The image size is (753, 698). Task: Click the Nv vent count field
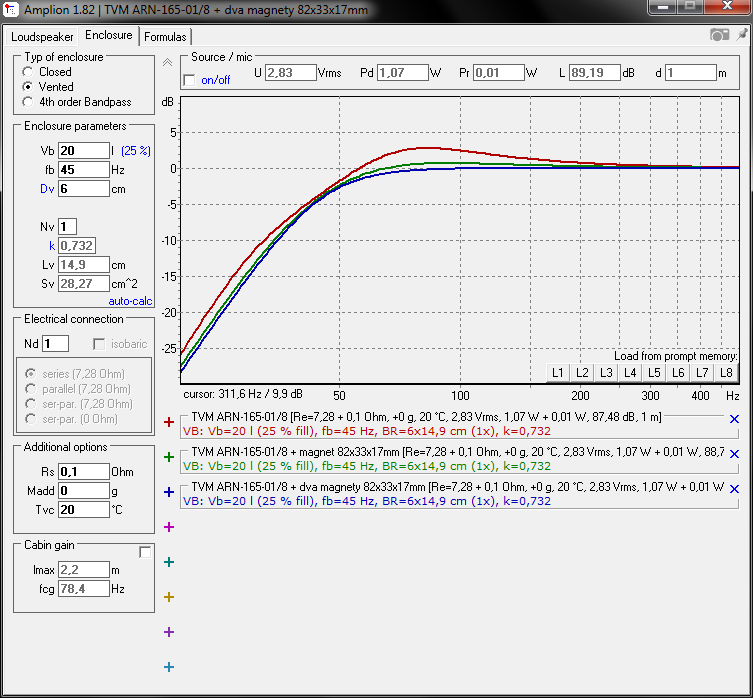coord(67,227)
